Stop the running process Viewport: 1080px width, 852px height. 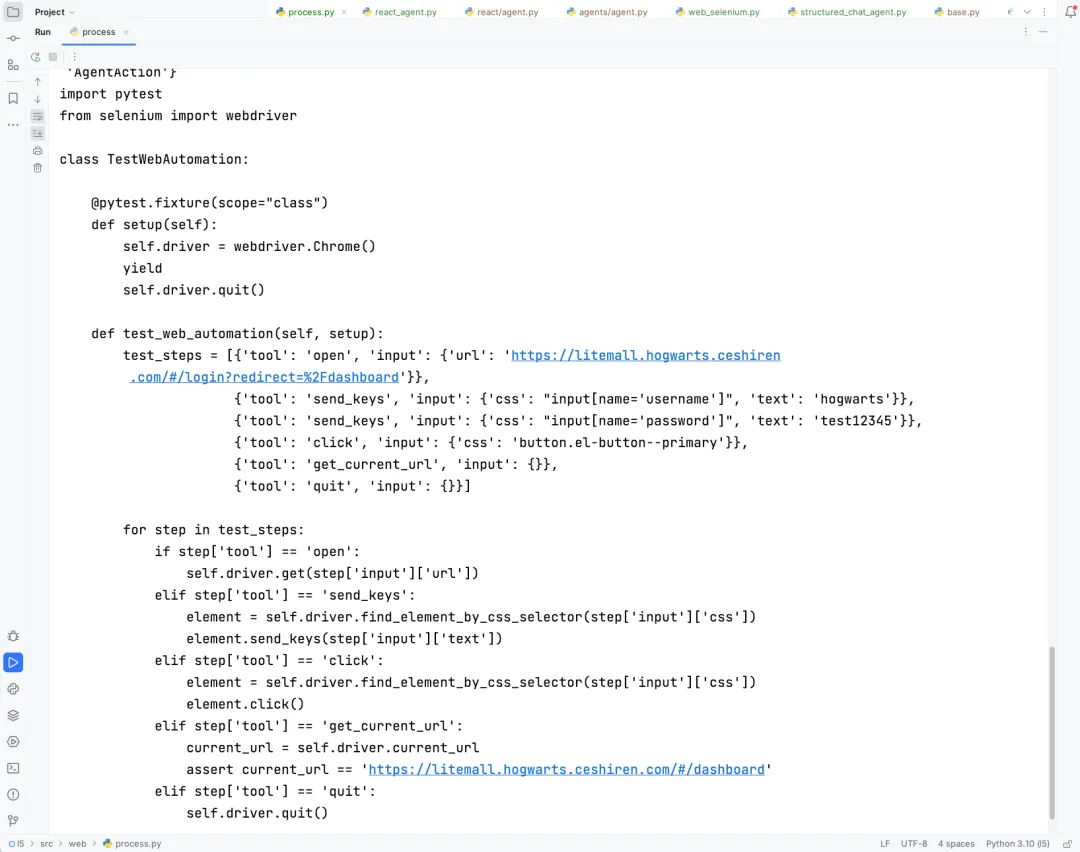tap(53, 57)
